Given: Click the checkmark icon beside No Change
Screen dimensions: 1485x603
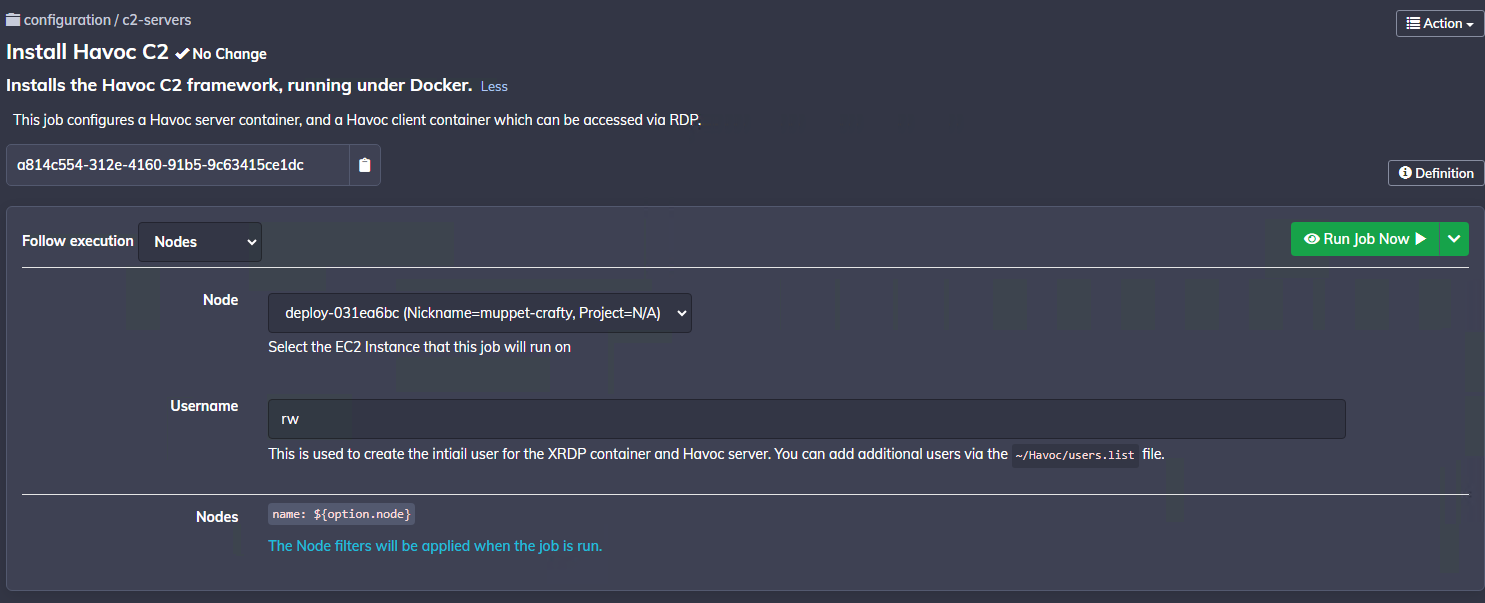Looking at the screenshot, I should (x=182, y=53).
